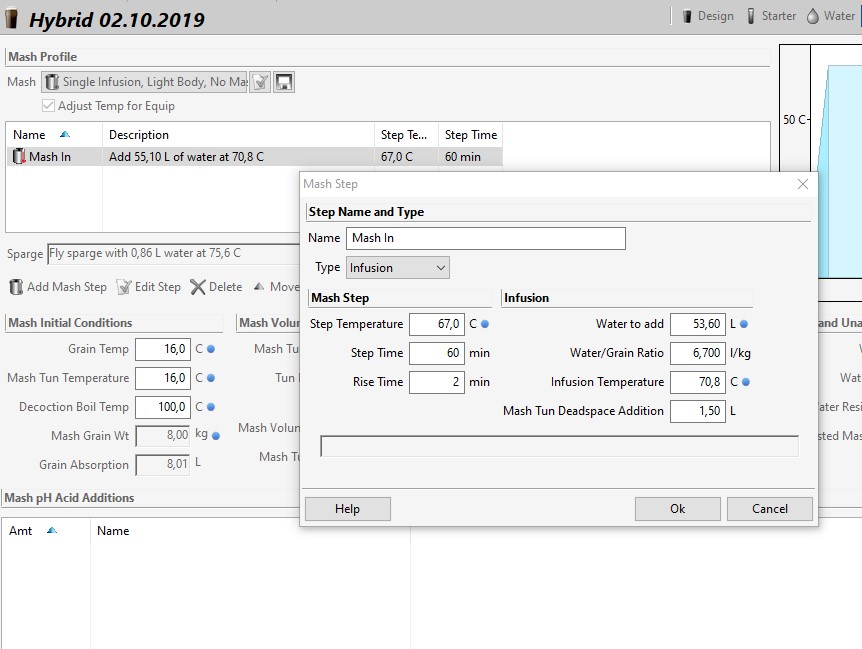Click the edit mash profile icon

click(x=260, y=82)
